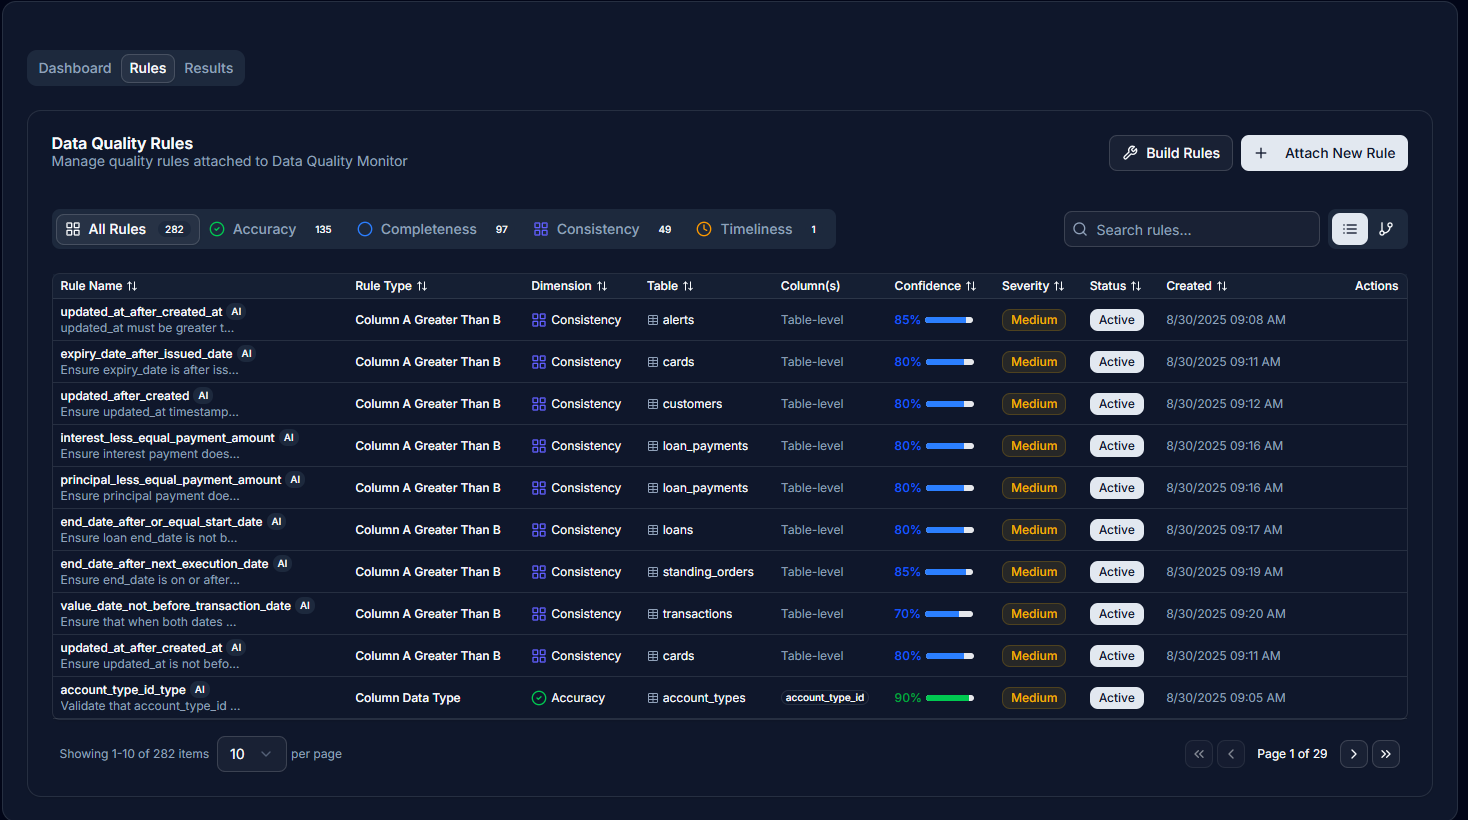Click Attach New Rule button
This screenshot has height=820, width=1468.
(x=1324, y=153)
